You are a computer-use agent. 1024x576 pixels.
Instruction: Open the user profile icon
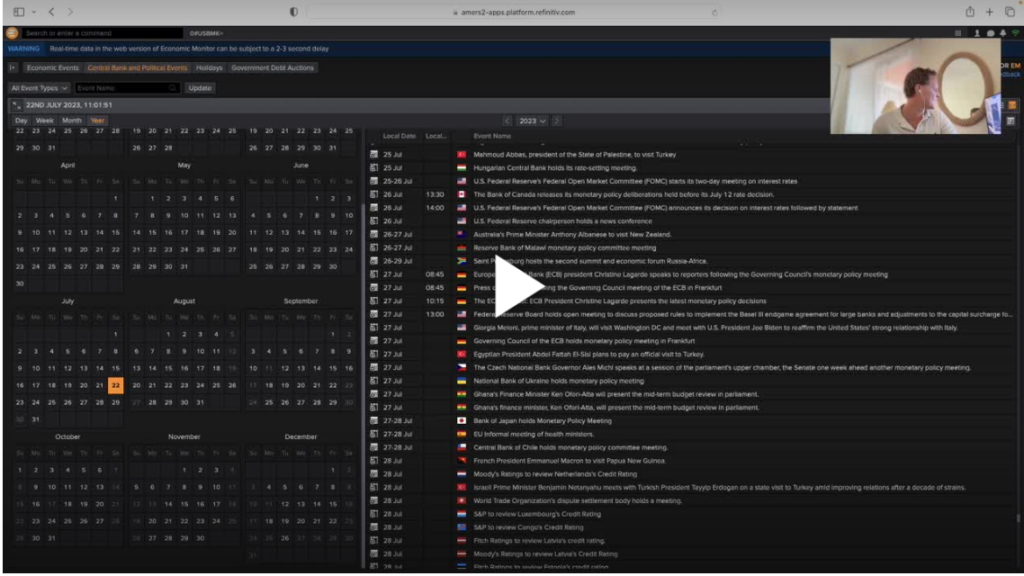point(977,33)
